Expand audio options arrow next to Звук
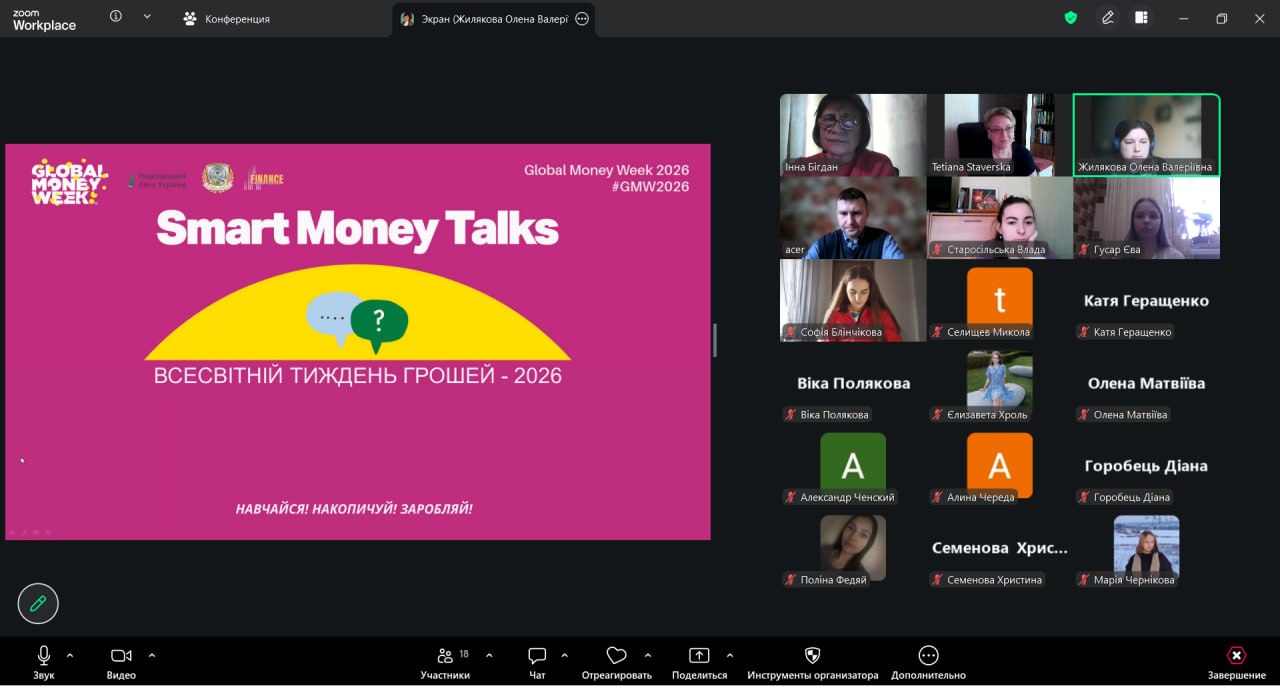1280x686 pixels. pyautogui.click(x=70, y=656)
